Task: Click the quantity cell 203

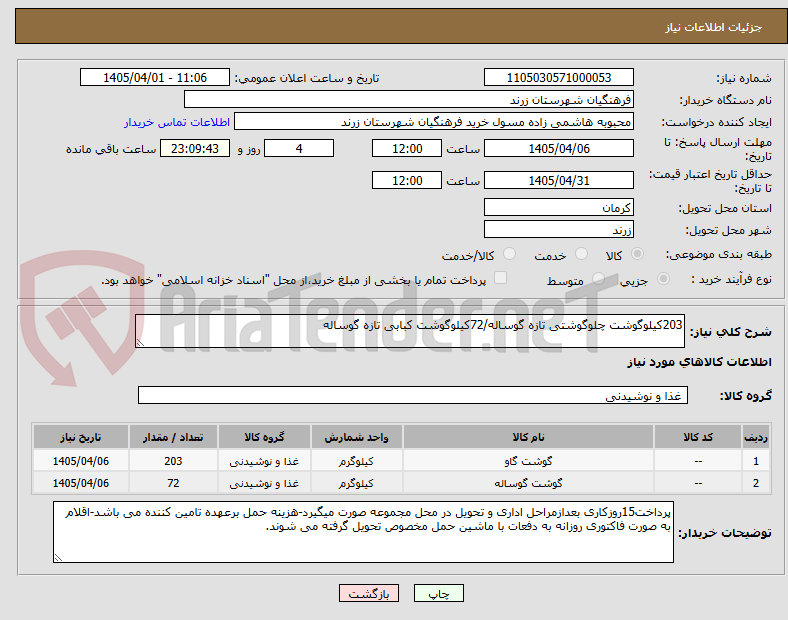Action: (173, 461)
